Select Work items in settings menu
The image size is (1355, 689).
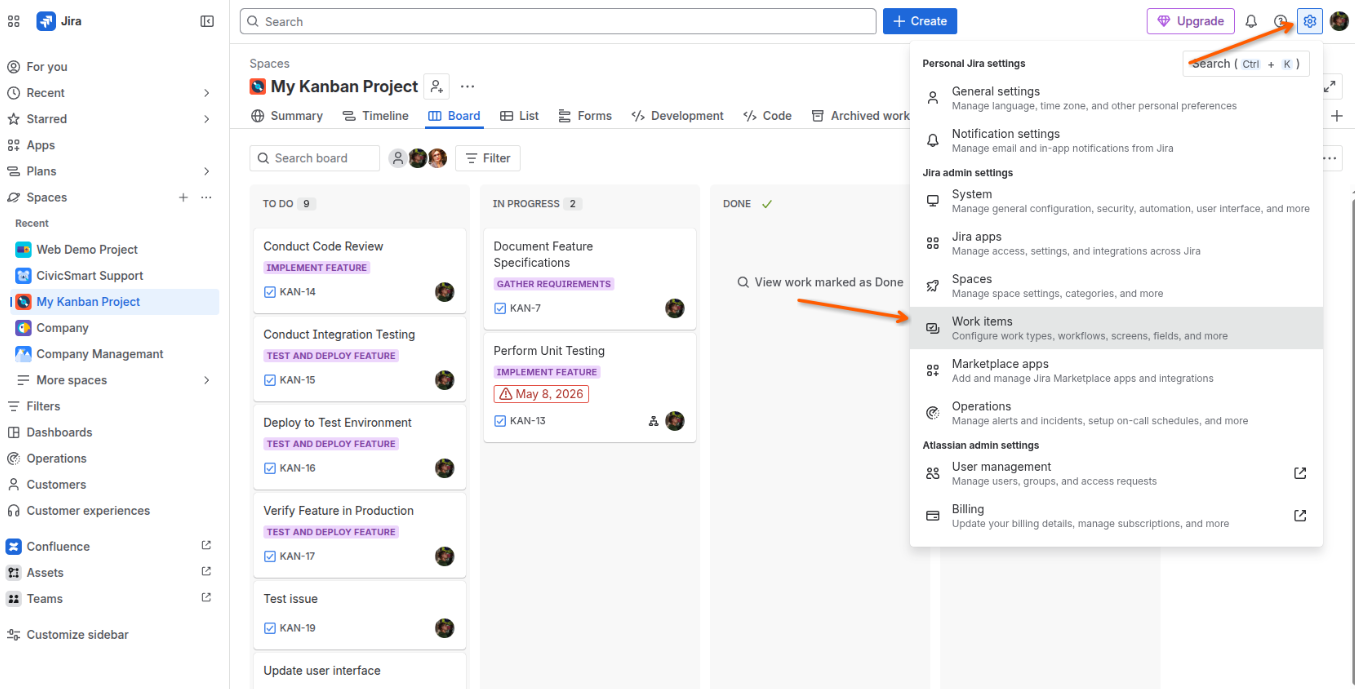(1116, 328)
